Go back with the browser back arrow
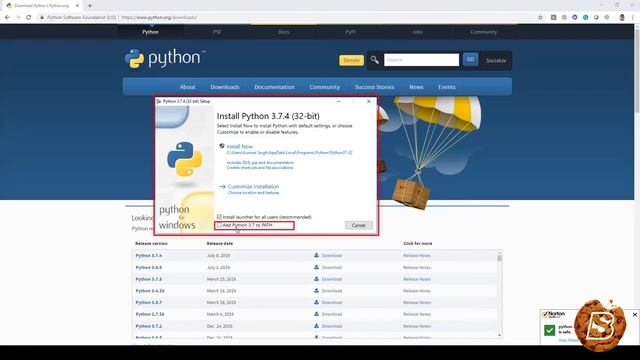The height and width of the screenshot is (360, 640). [x=7, y=18]
